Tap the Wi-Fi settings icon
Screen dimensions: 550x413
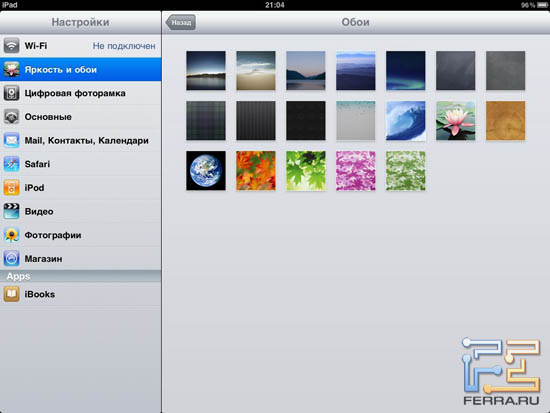tap(11, 46)
